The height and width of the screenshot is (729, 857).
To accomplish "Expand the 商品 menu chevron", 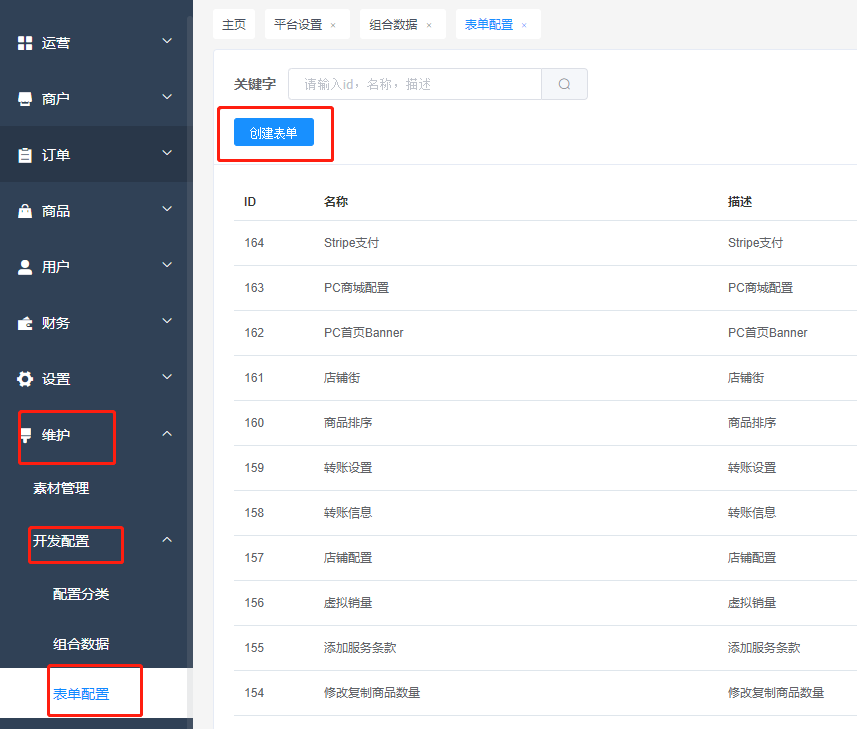I will (167, 209).
